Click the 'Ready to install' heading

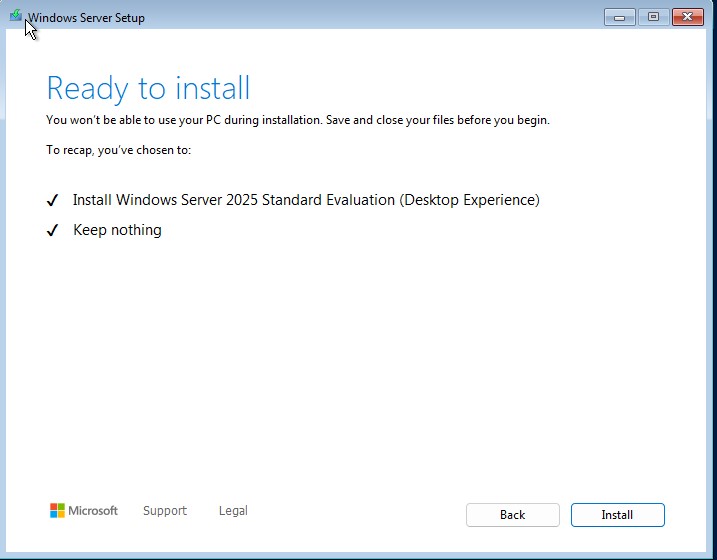tap(148, 88)
